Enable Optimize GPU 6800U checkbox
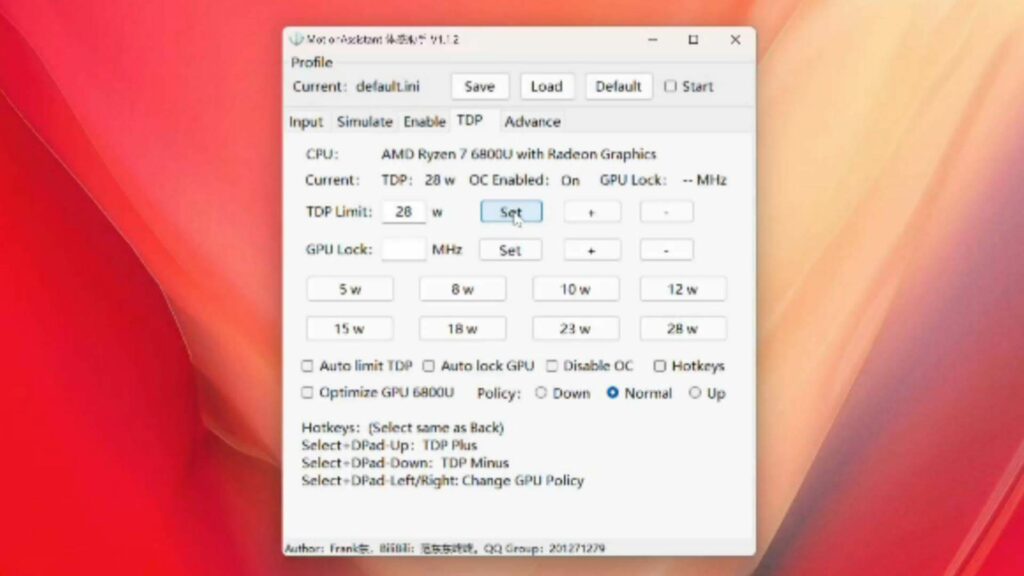 coord(307,392)
